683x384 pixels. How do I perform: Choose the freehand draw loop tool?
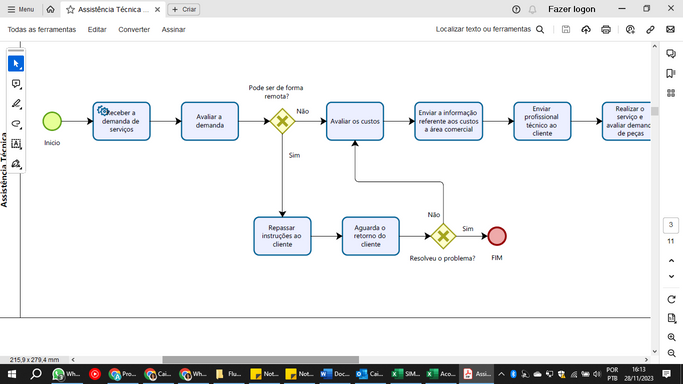[x=16, y=124]
